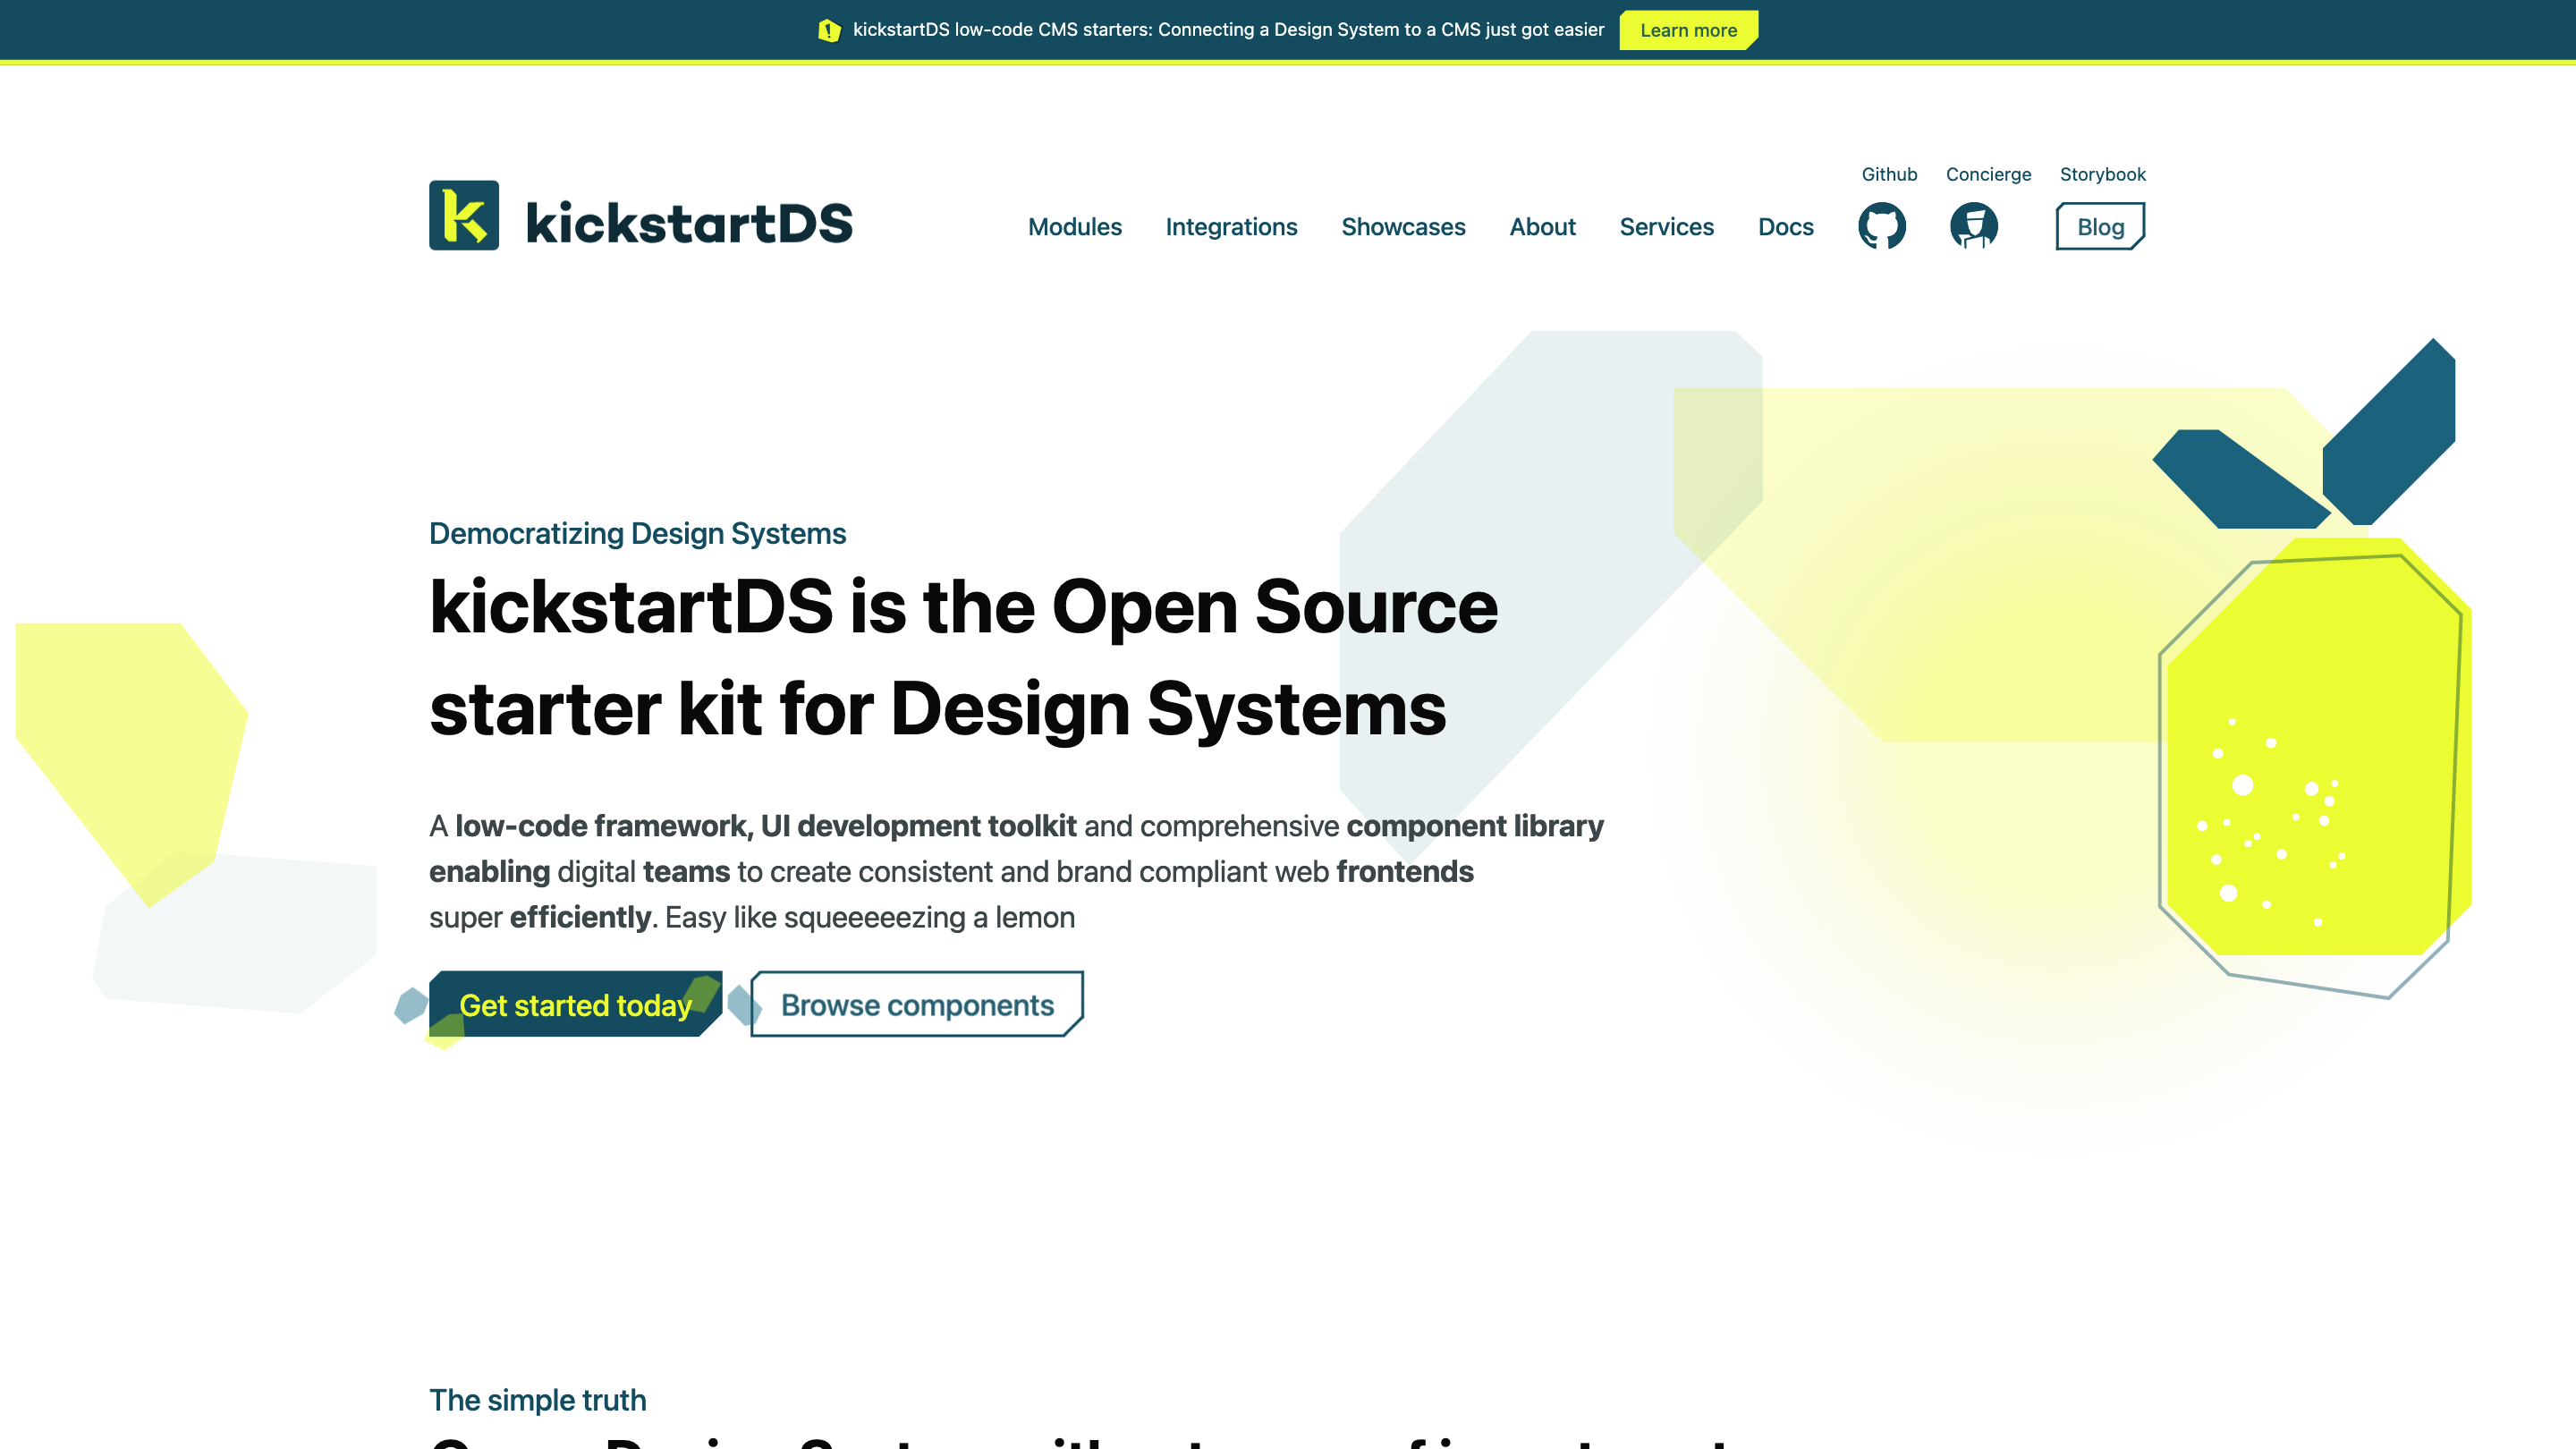2576x1449 pixels.
Task: Follow the Github text label link
Action: (1889, 174)
